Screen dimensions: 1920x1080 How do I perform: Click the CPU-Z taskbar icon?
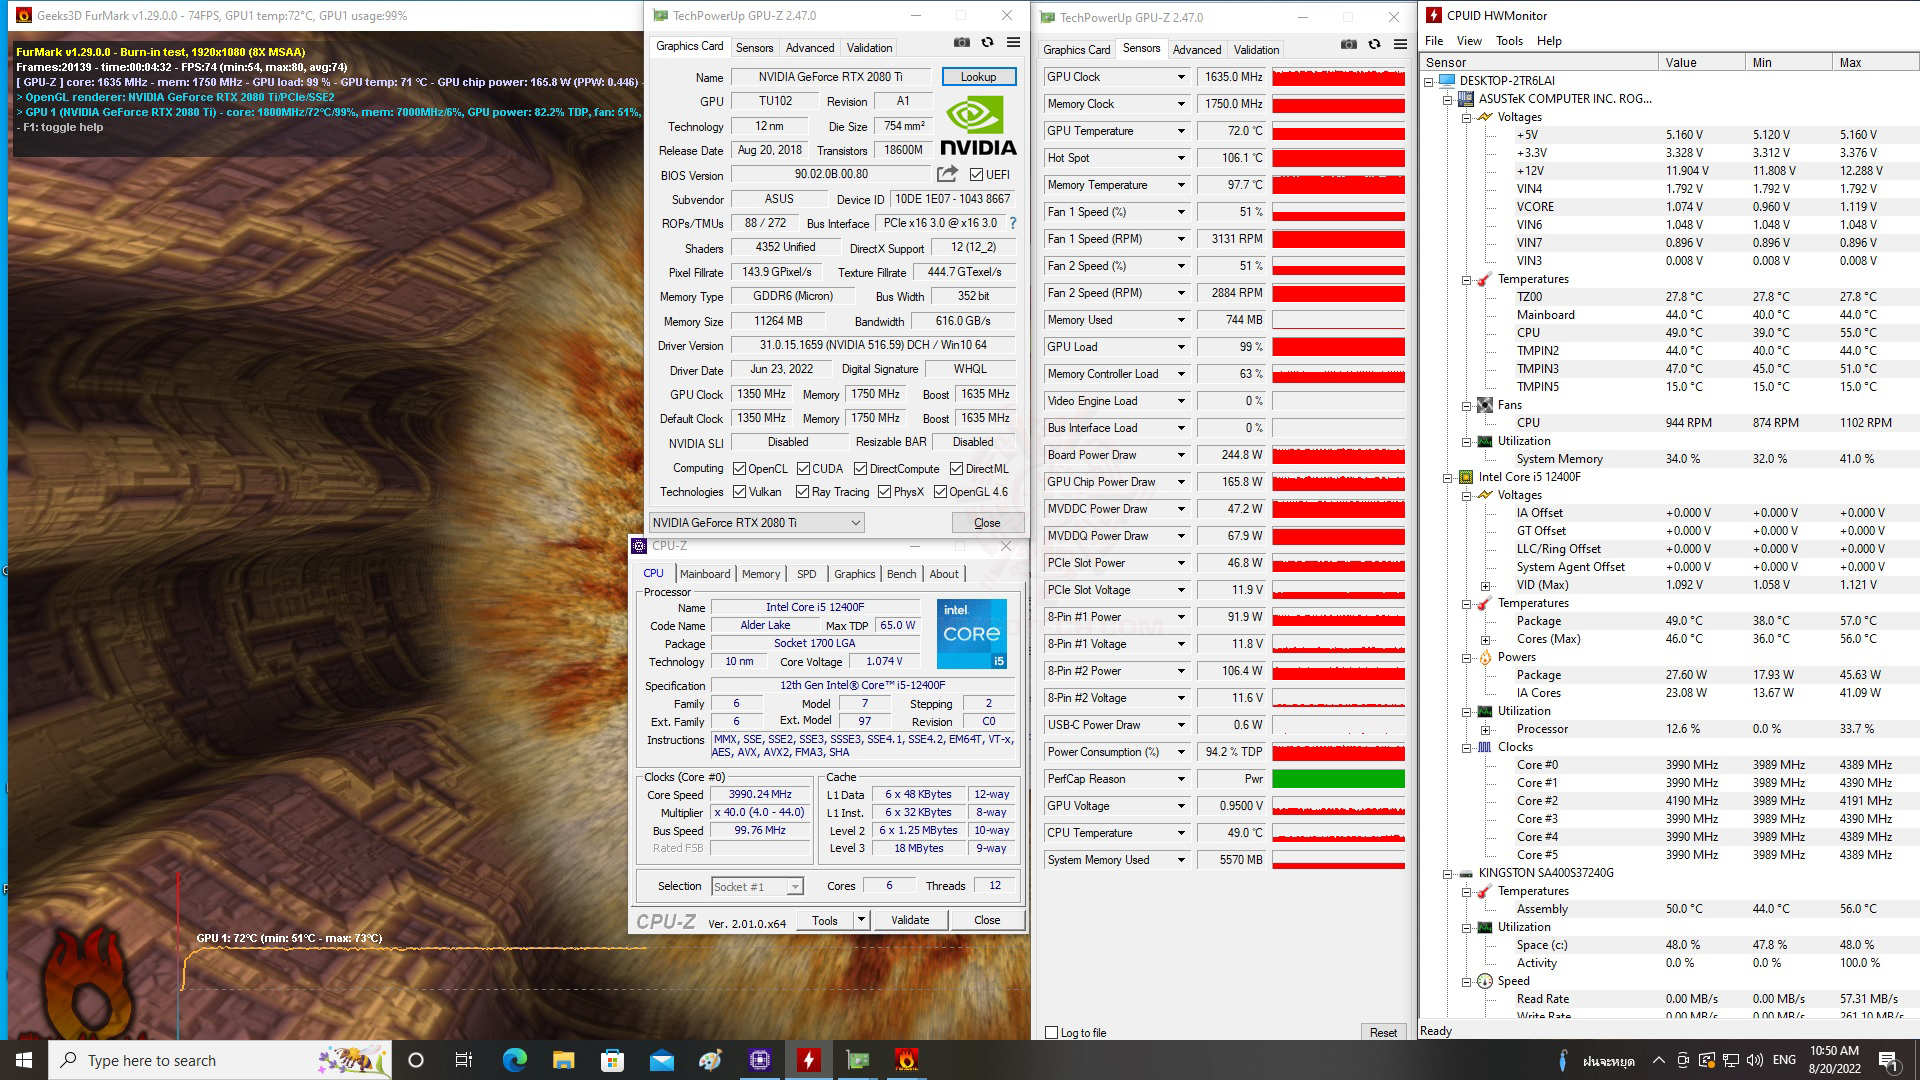point(759,1060)
